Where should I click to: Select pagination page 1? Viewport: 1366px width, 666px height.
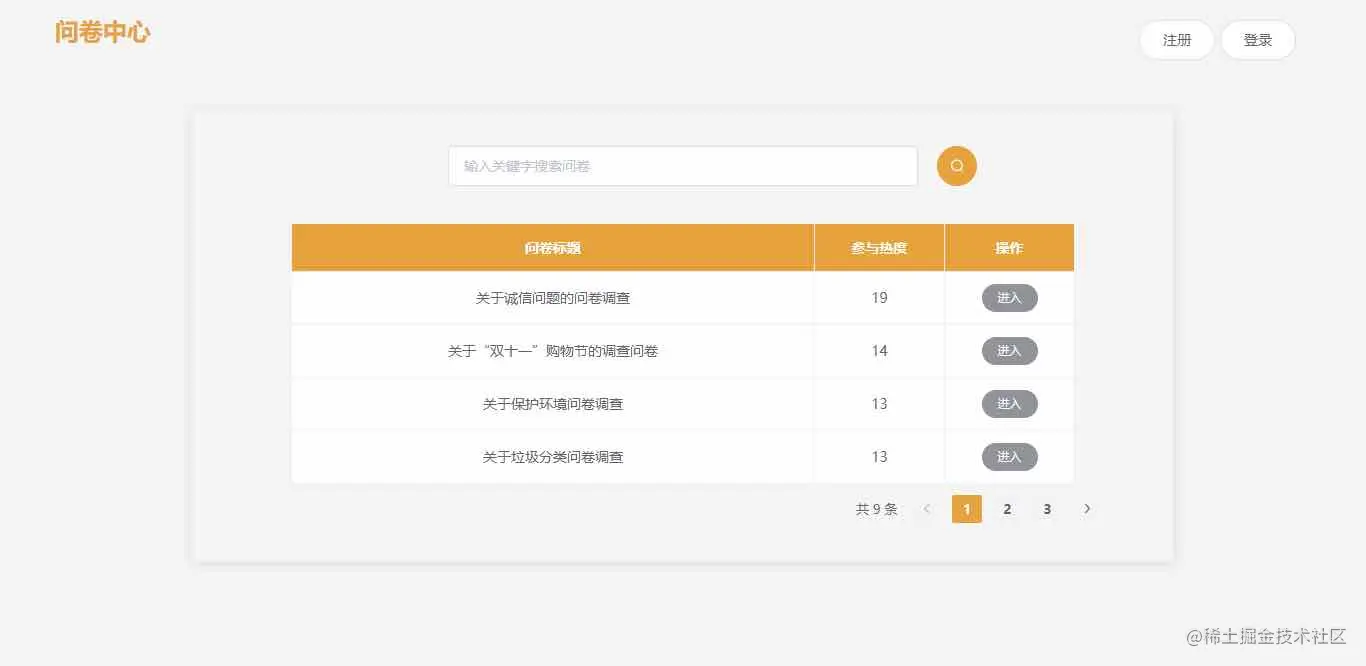click(967, 509)
